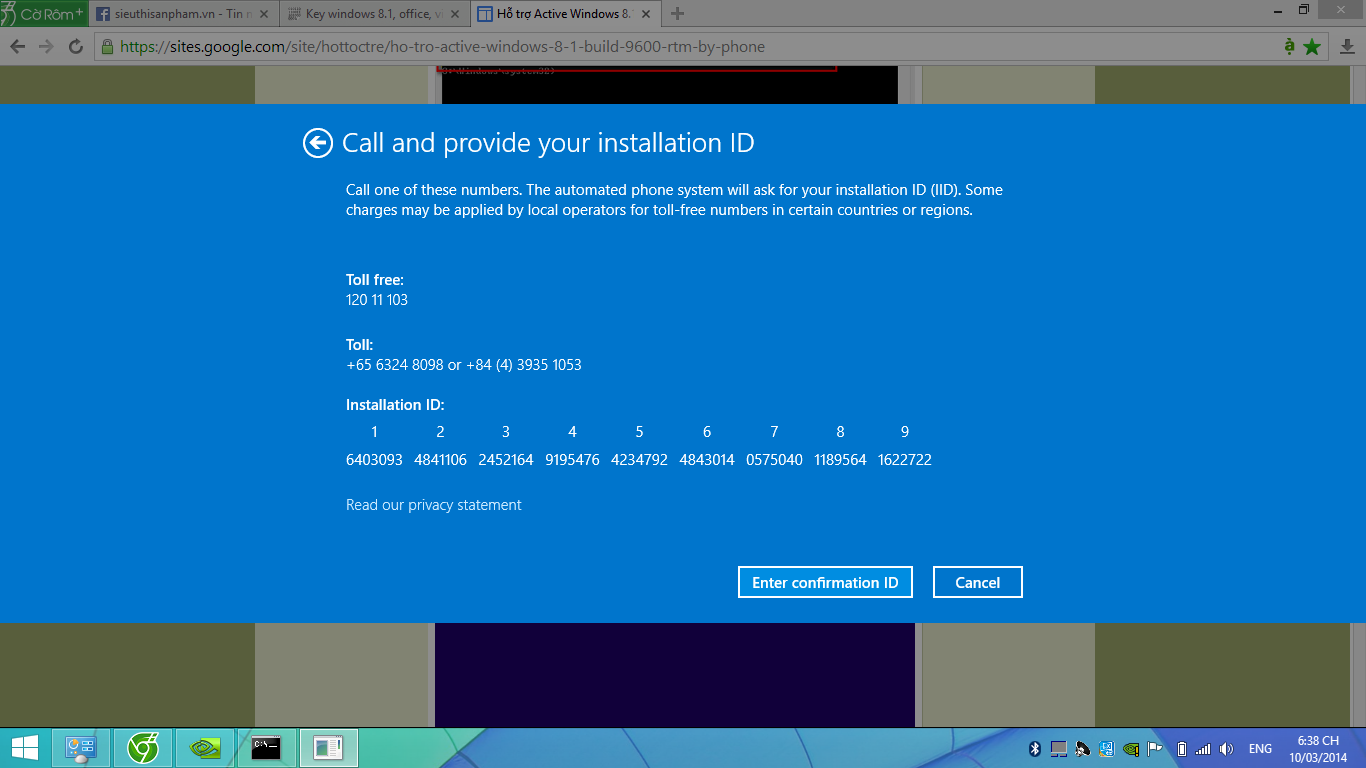Click the toll free number 120 11 103

(377, 300)
